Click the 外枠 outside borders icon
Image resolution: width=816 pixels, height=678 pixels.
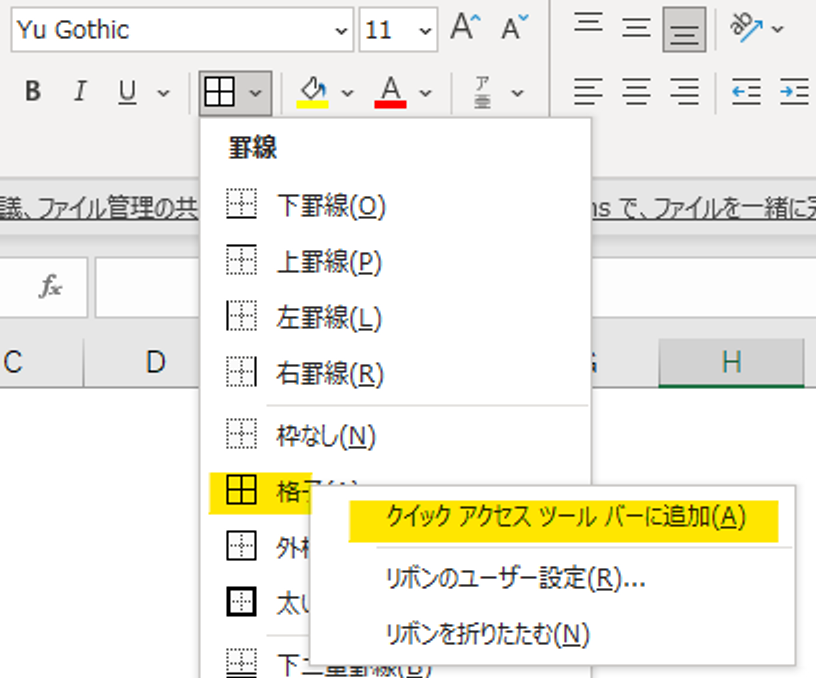coord(241,546)
